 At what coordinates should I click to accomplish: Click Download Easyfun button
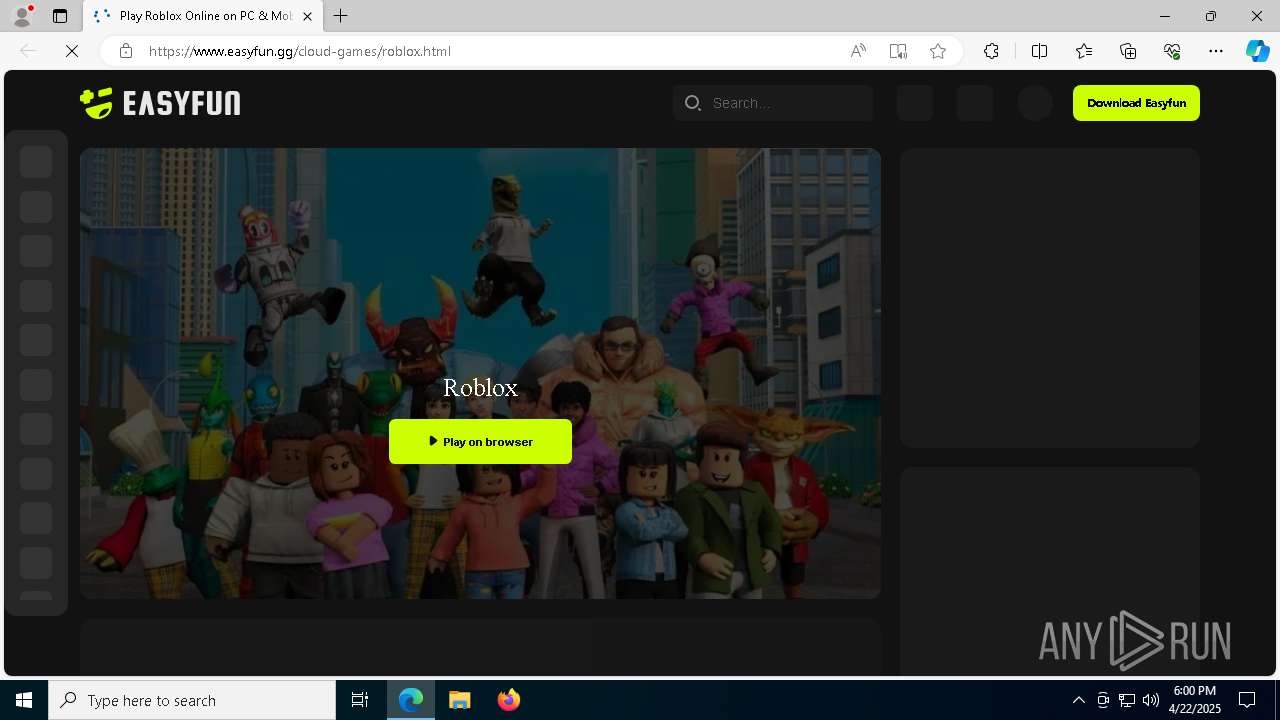(1136, 103)
